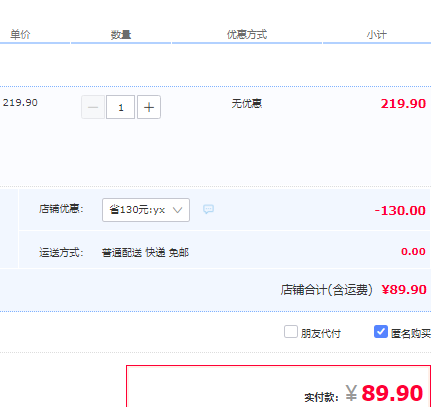The image size is (437, 407).
Task: Uncheck the 匿名购买 checkbox
Action: pos(381,332)
